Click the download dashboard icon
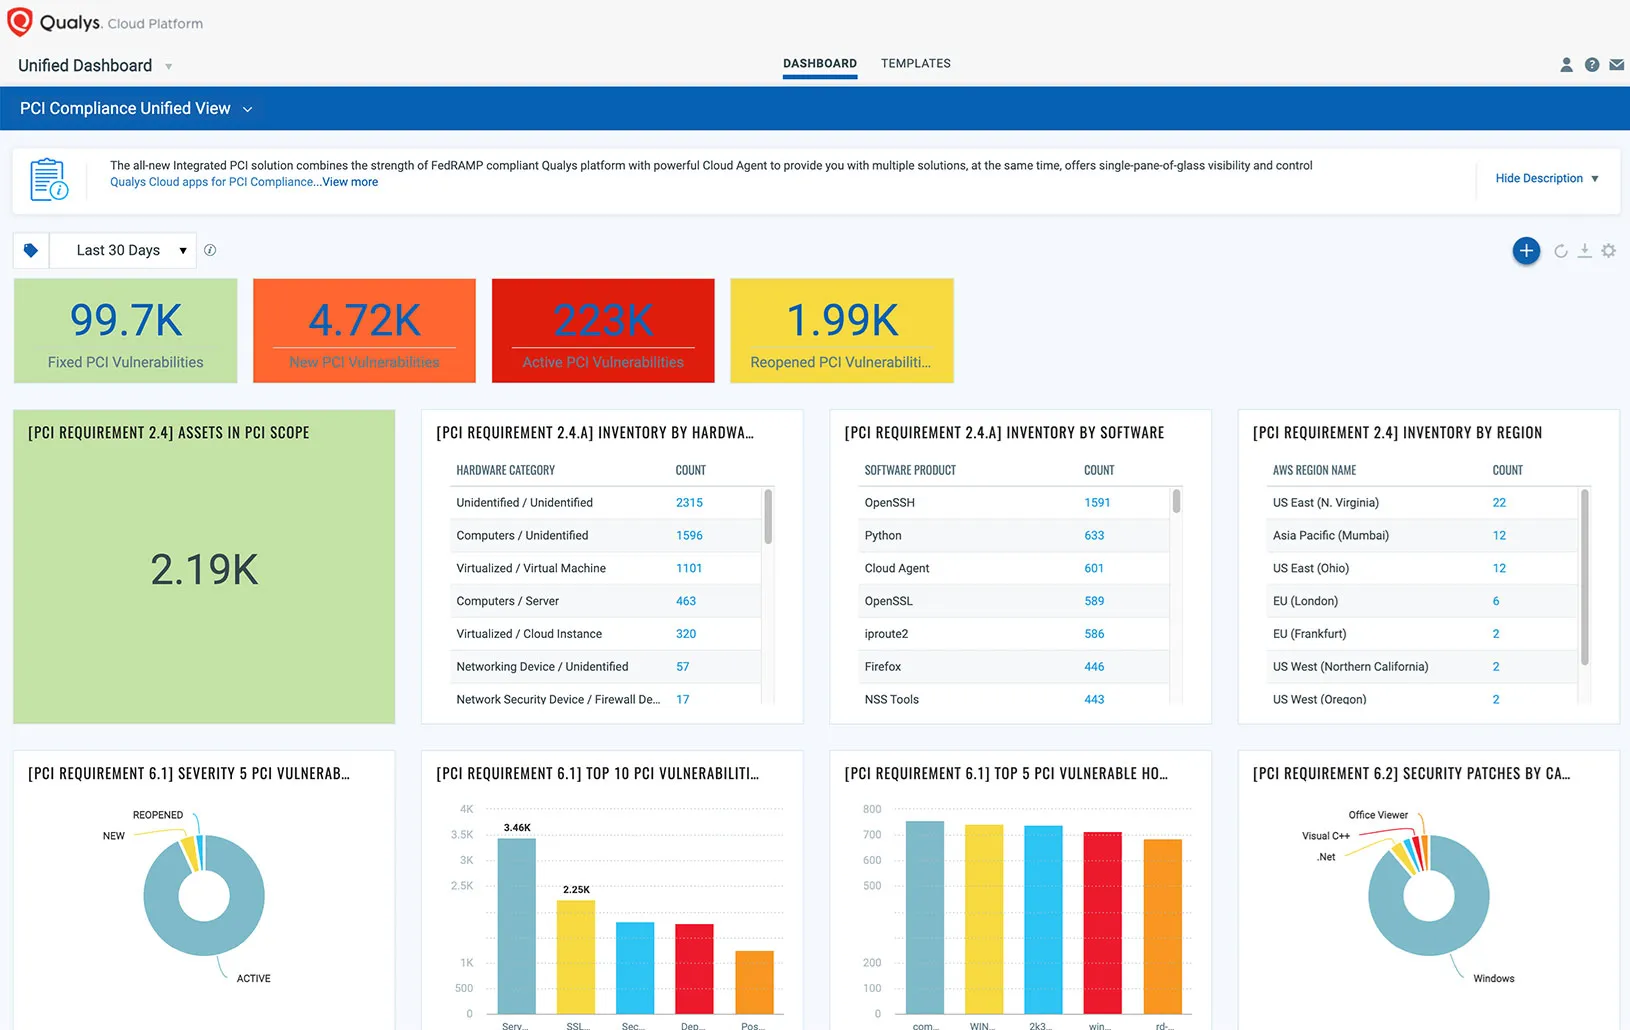Screen dimensions: 1630x1030 pyautogui.click(x=1584, y=251)
